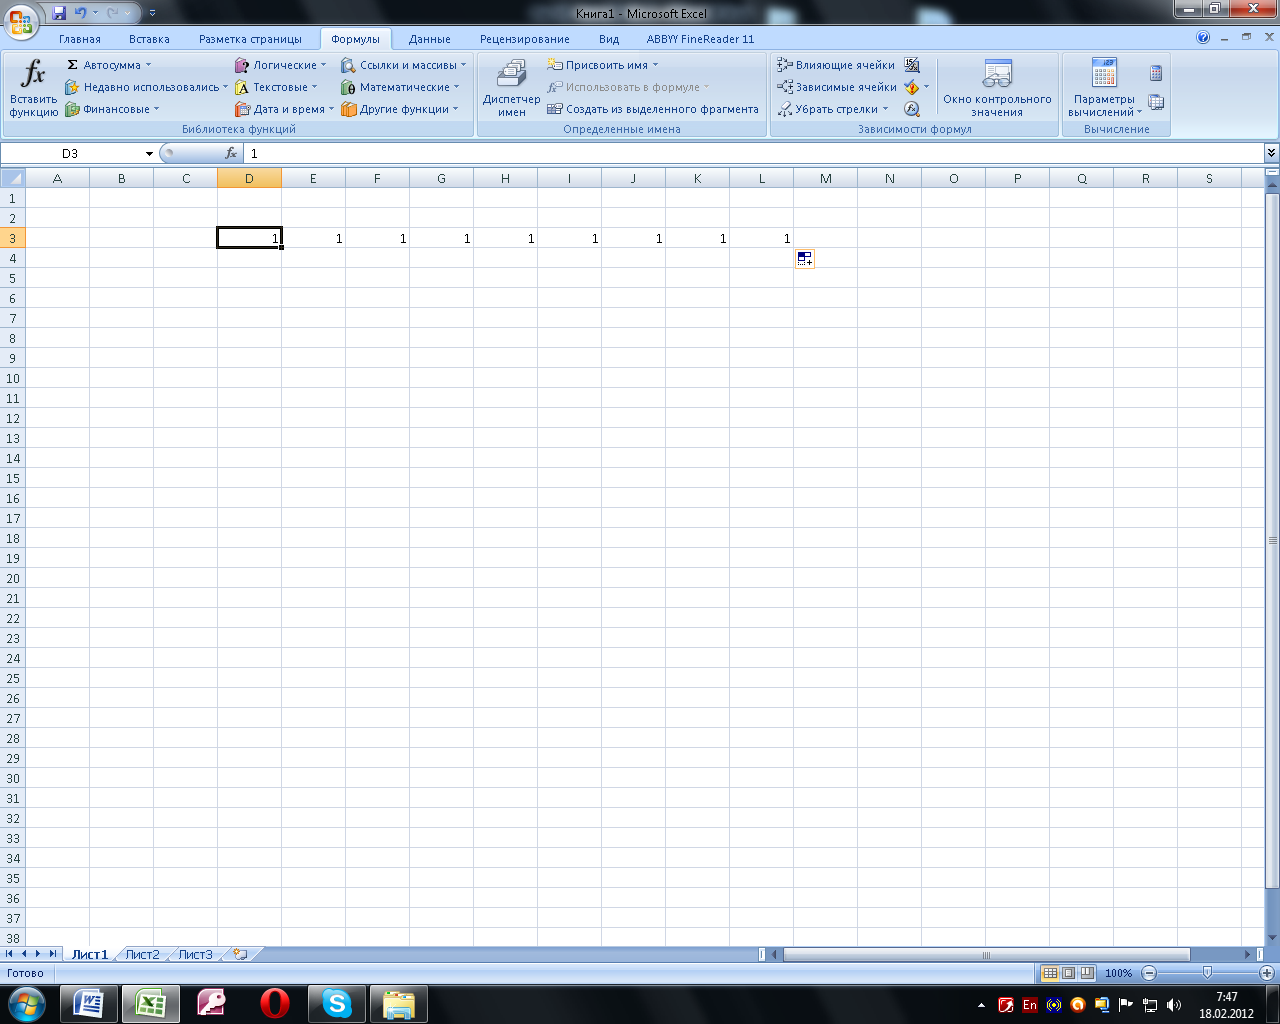
Task: Open Skype from the taskbar
Action: [x=337, y=1003]
